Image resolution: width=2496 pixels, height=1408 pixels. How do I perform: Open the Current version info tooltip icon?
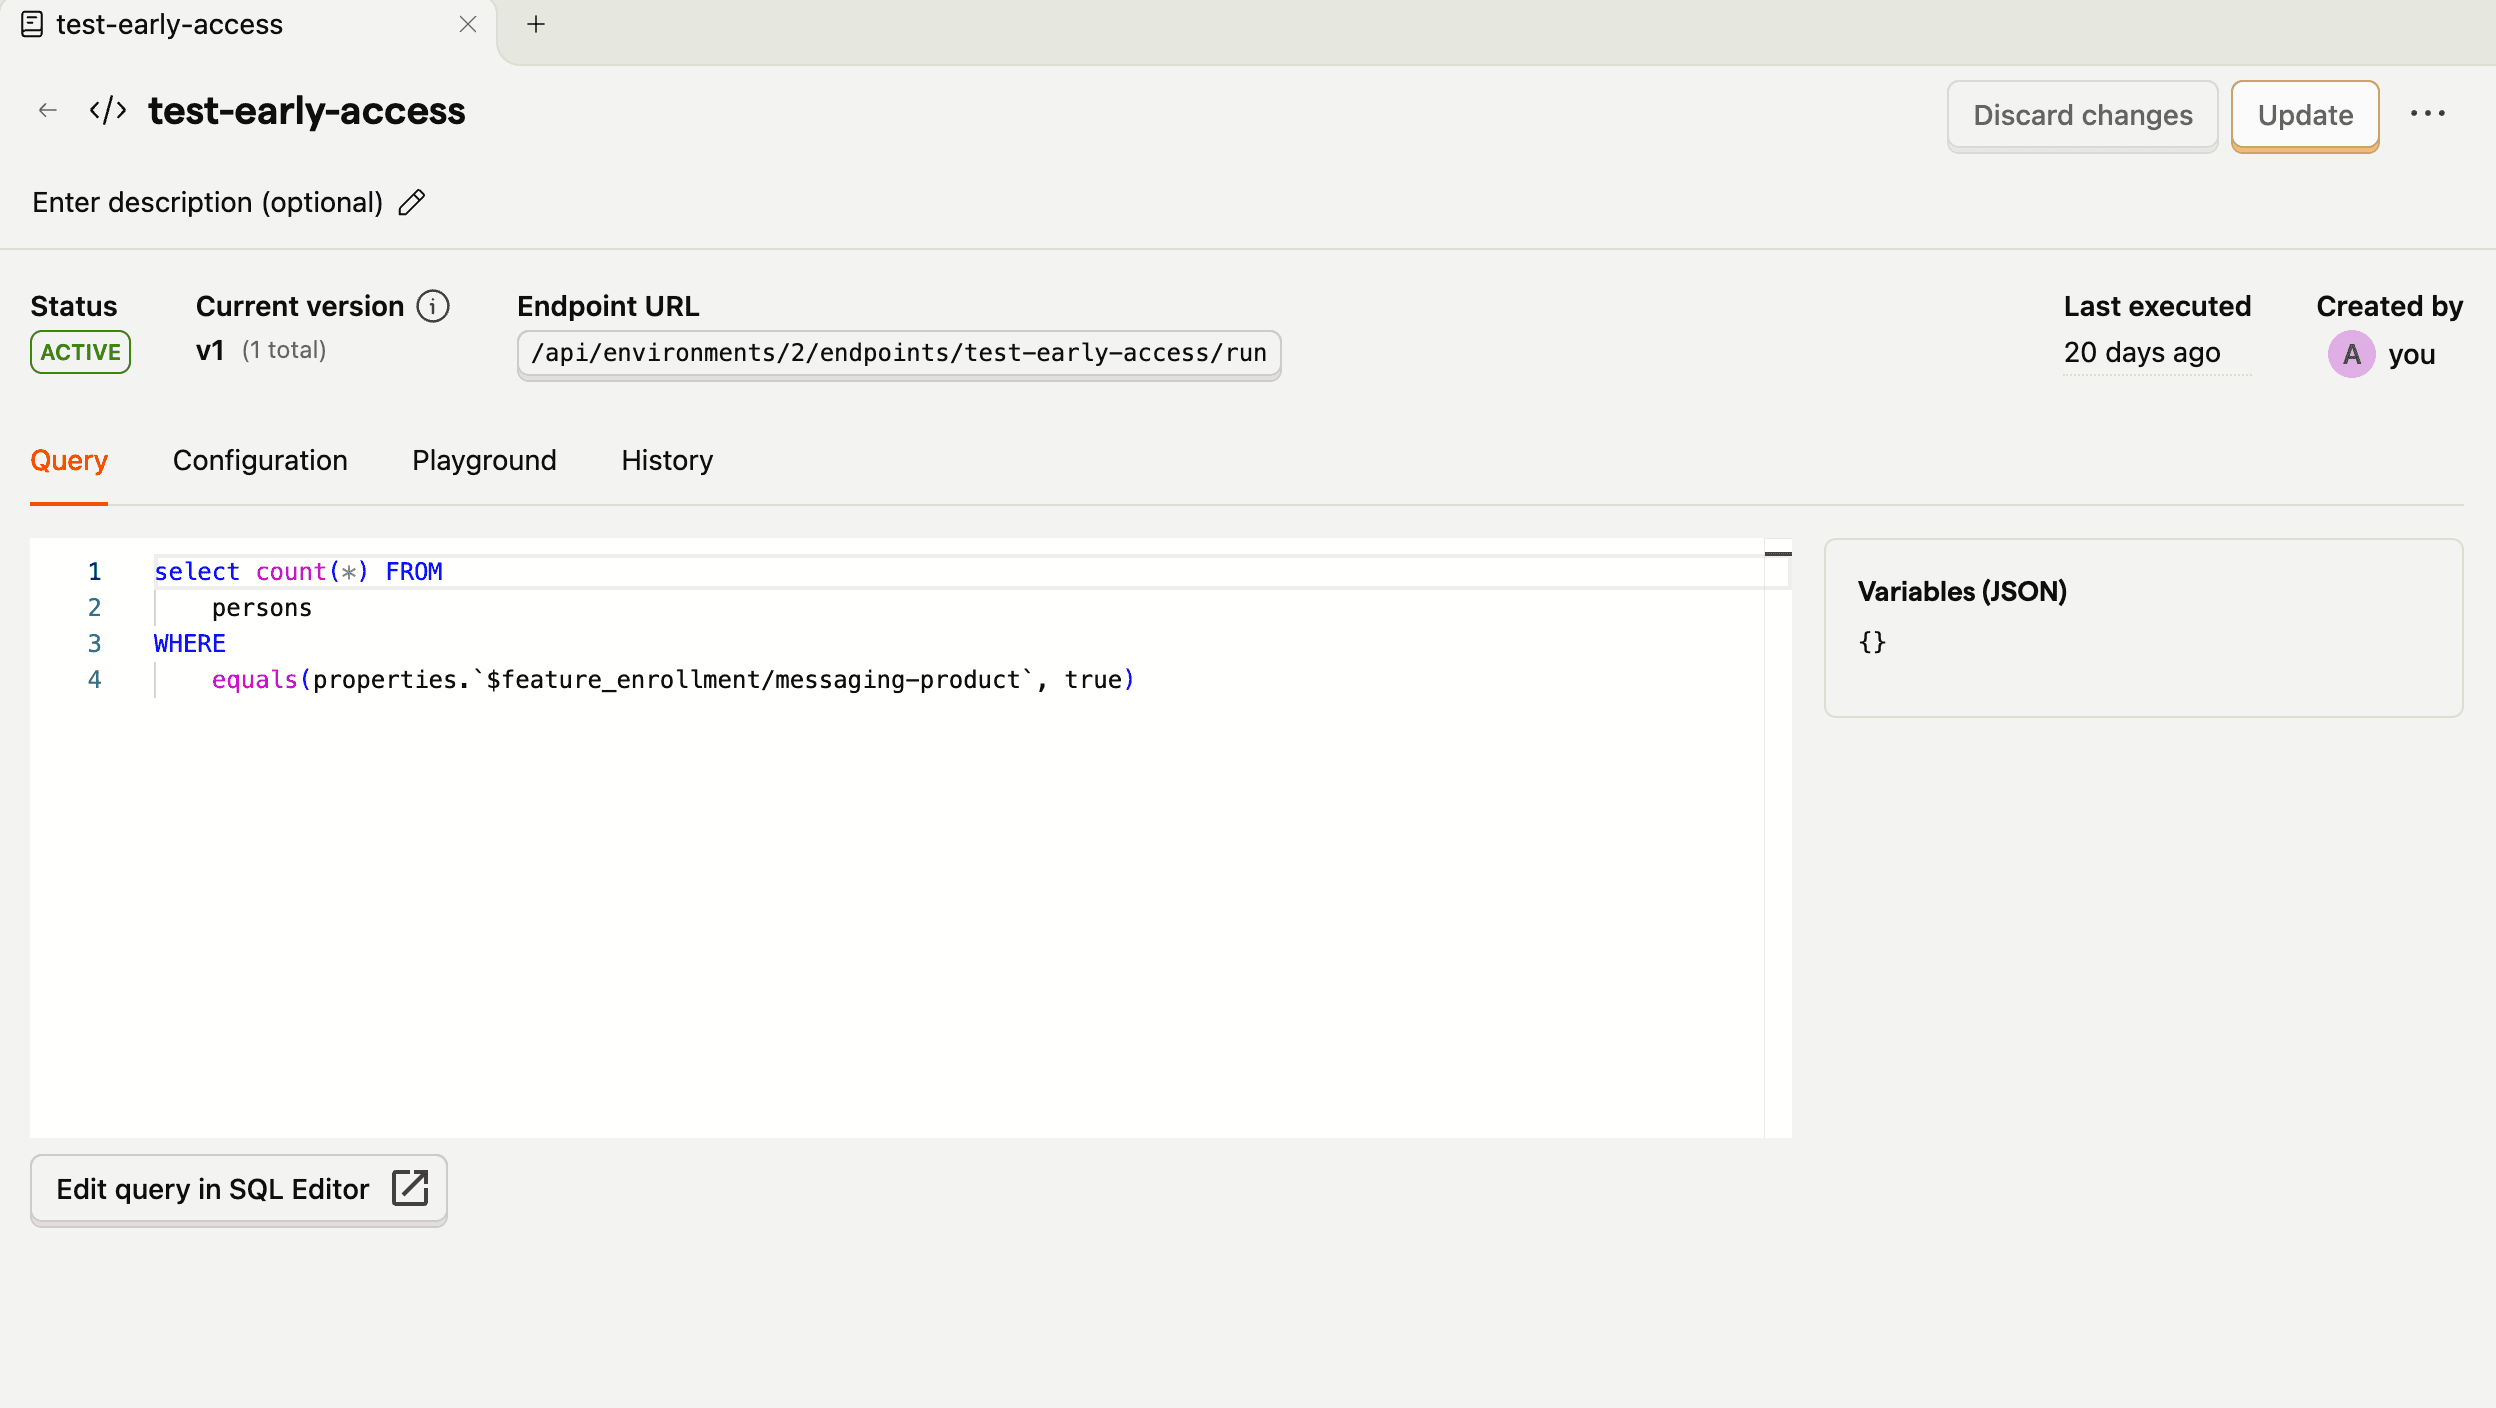point(432,306)
